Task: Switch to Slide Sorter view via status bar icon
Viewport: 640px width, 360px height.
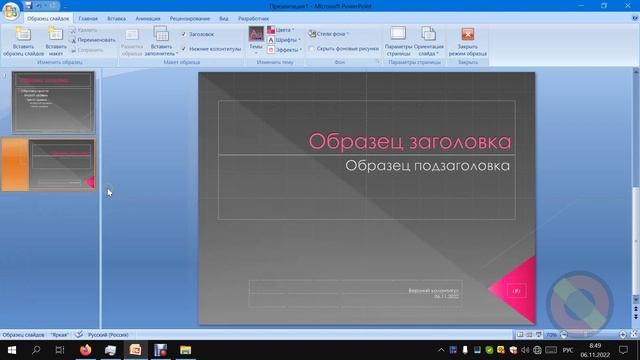Action: point(529,335)
